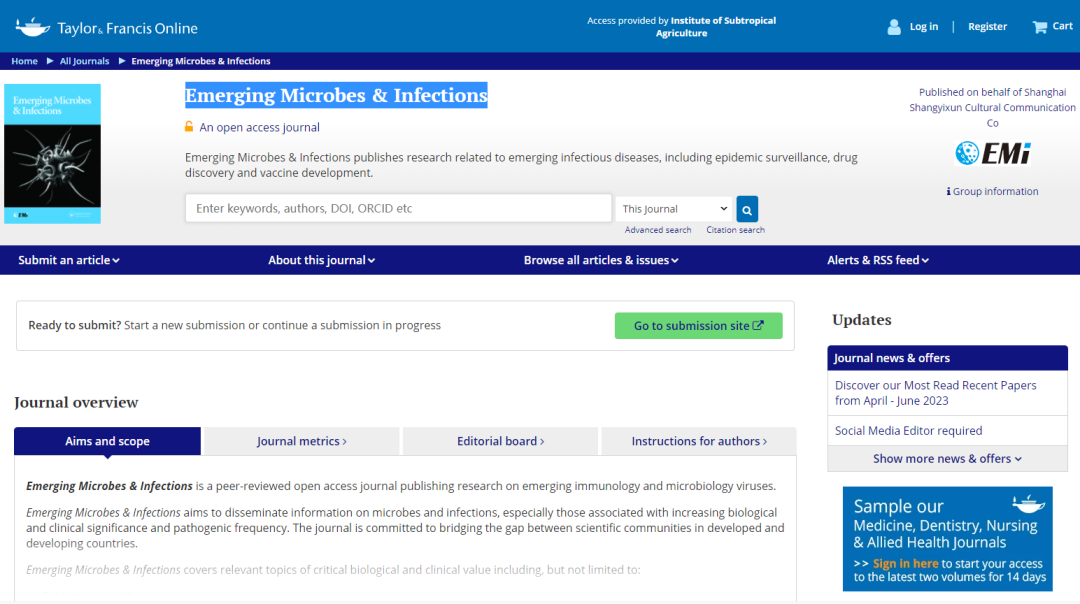
Task: Click the open access padlock icon
Action: click(x=189, y=127)
